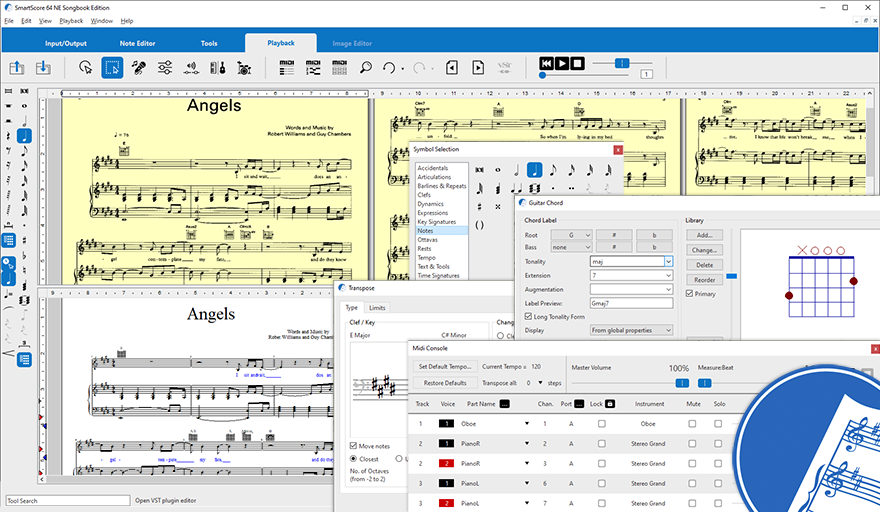Open Transpose all steps dropdown arrow
The image size is (880, 512).
click(540, 383)
